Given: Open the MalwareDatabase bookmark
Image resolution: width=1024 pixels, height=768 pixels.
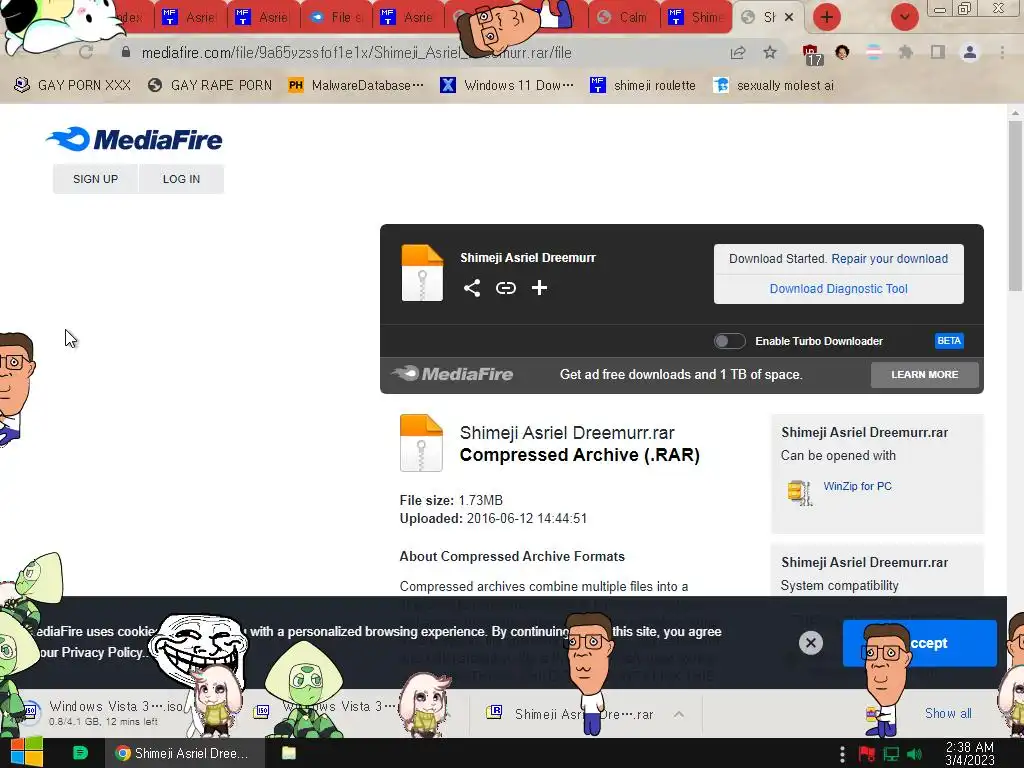Looking at the screenshot, I should tap(357, 85).
